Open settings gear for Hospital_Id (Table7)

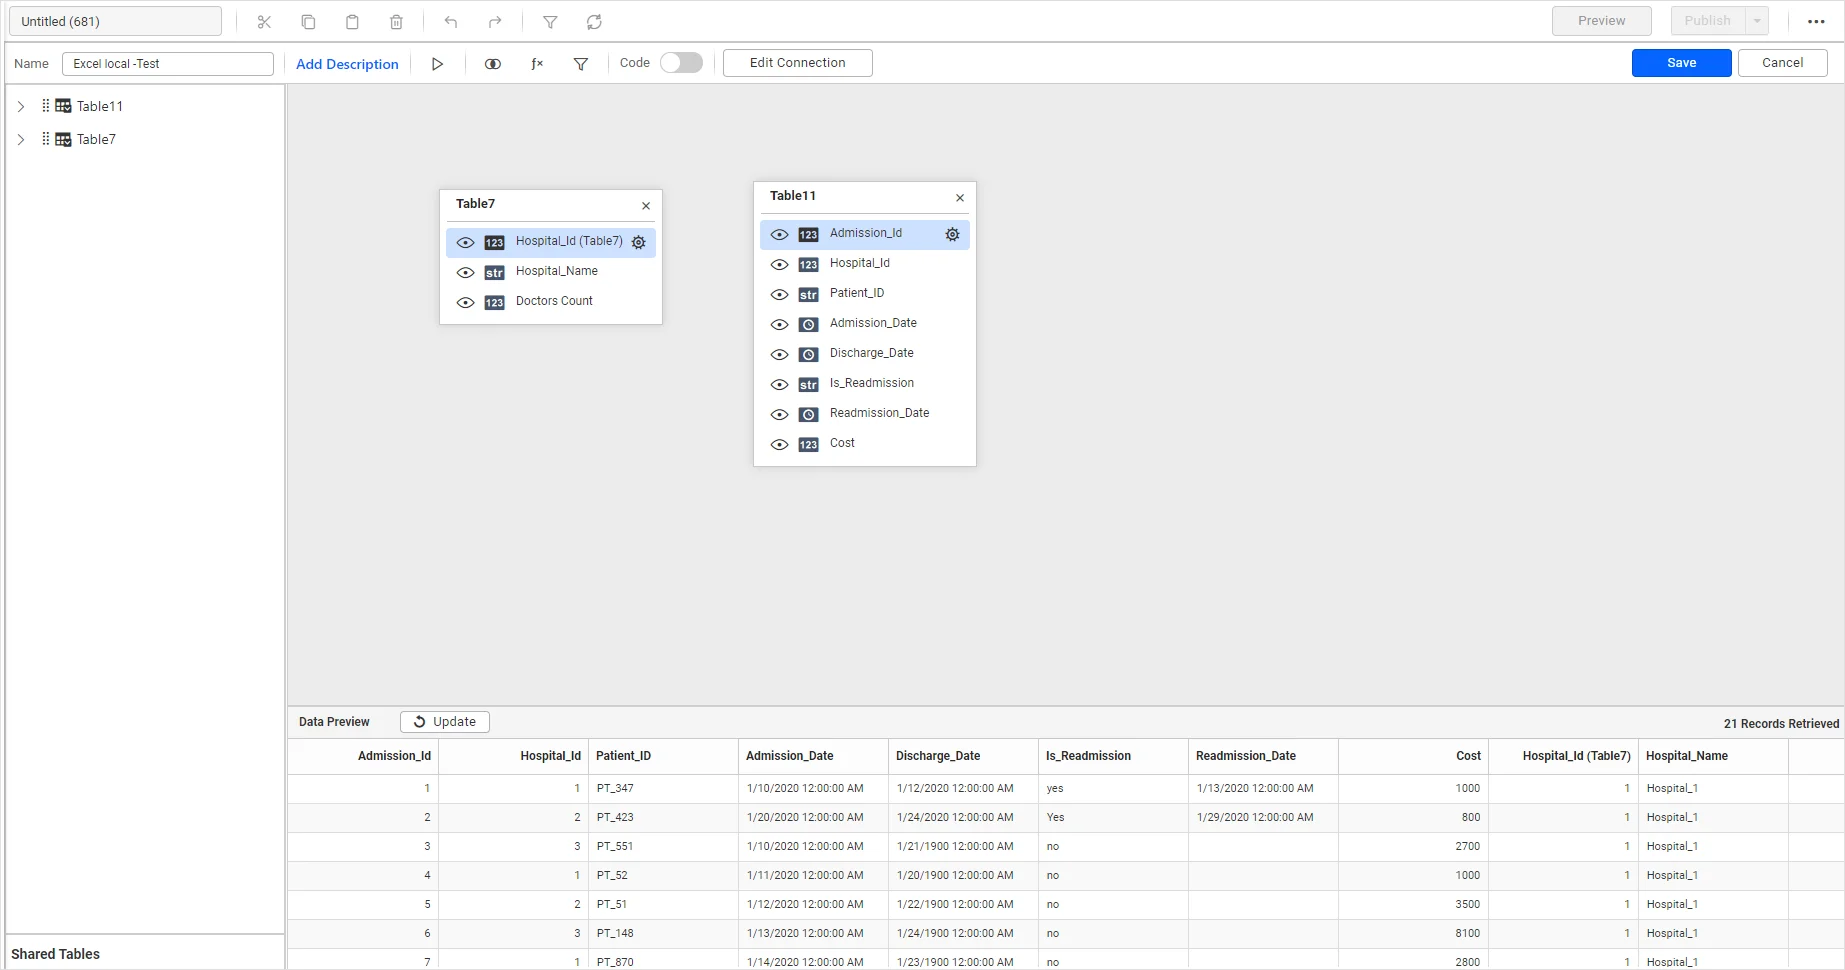click(639, 242)
